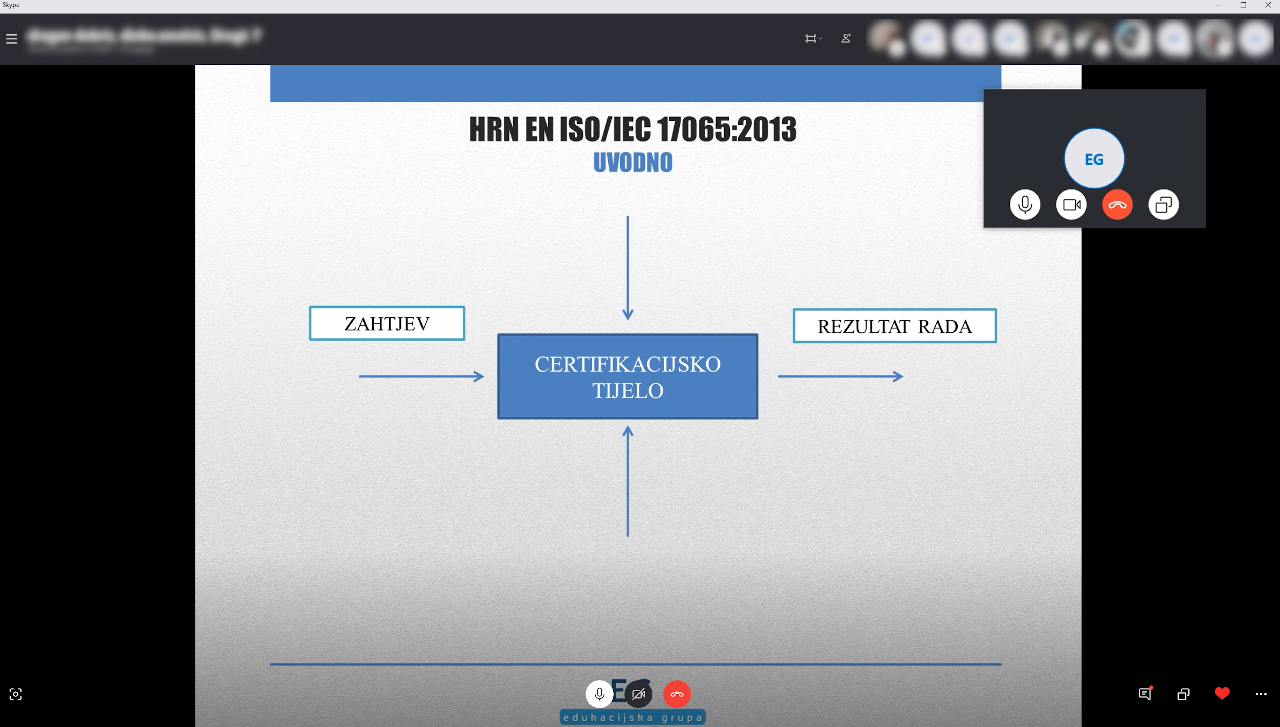This screenshot has width=1280, height=727.
Task: Click the first participant avatar in header
Action: (x=884, y=39)
